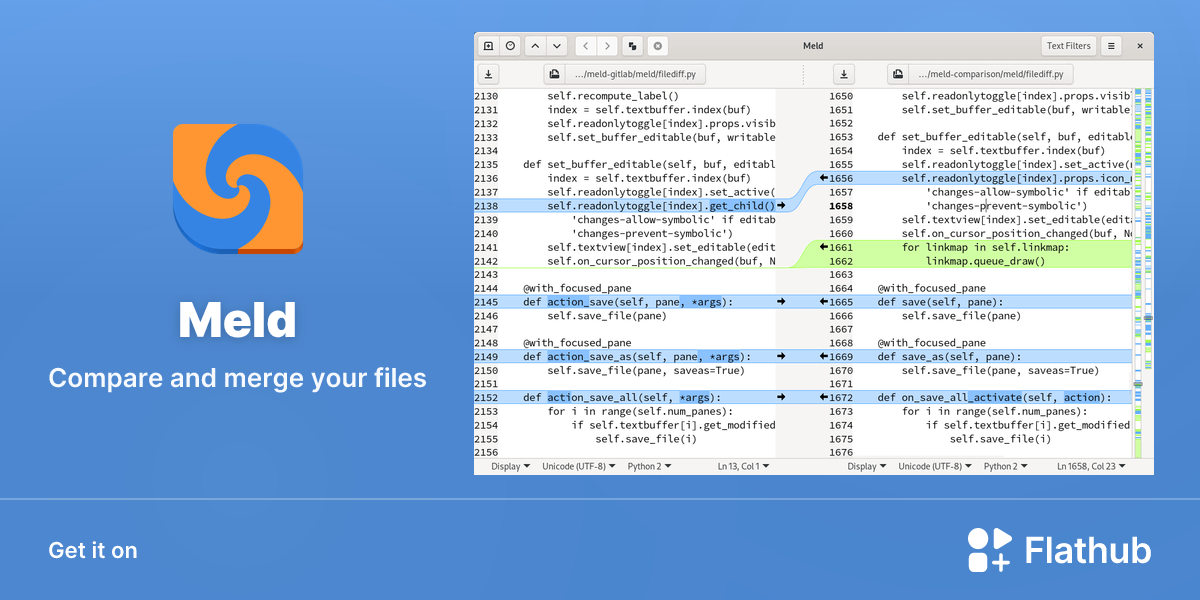This screenshot has width=1200, height=600.
Task: Click right pane def save(self, pane) line 1665
Action: (x=940, y=301)
